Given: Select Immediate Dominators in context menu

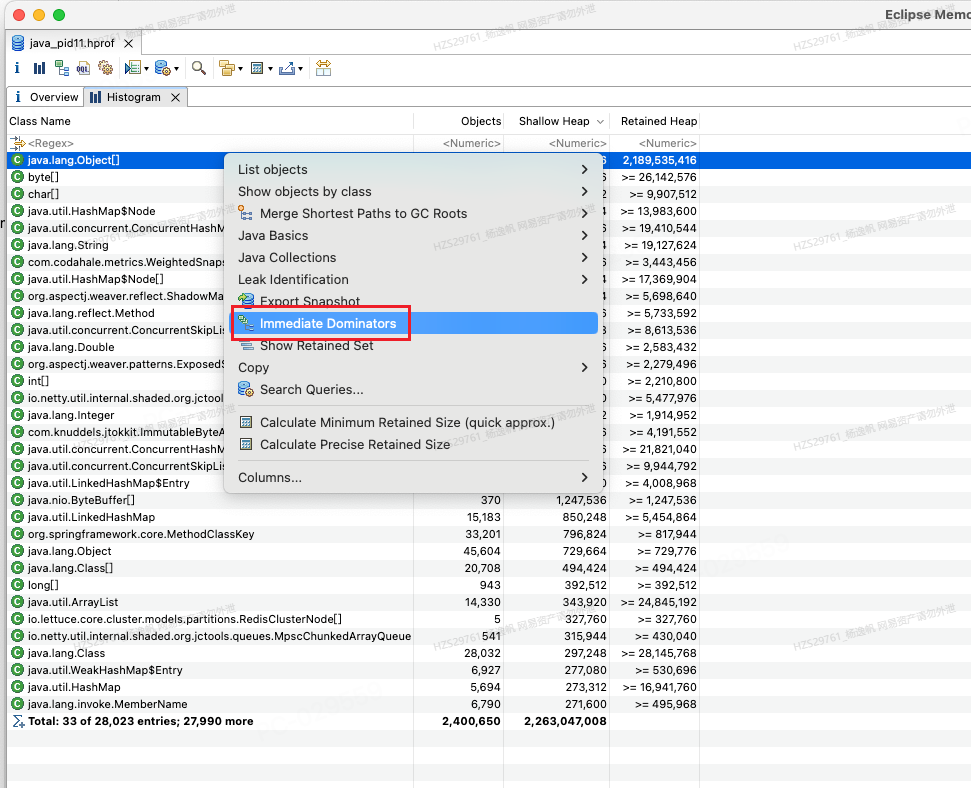Looking at the screenshot, I should [x=413, y=323].
